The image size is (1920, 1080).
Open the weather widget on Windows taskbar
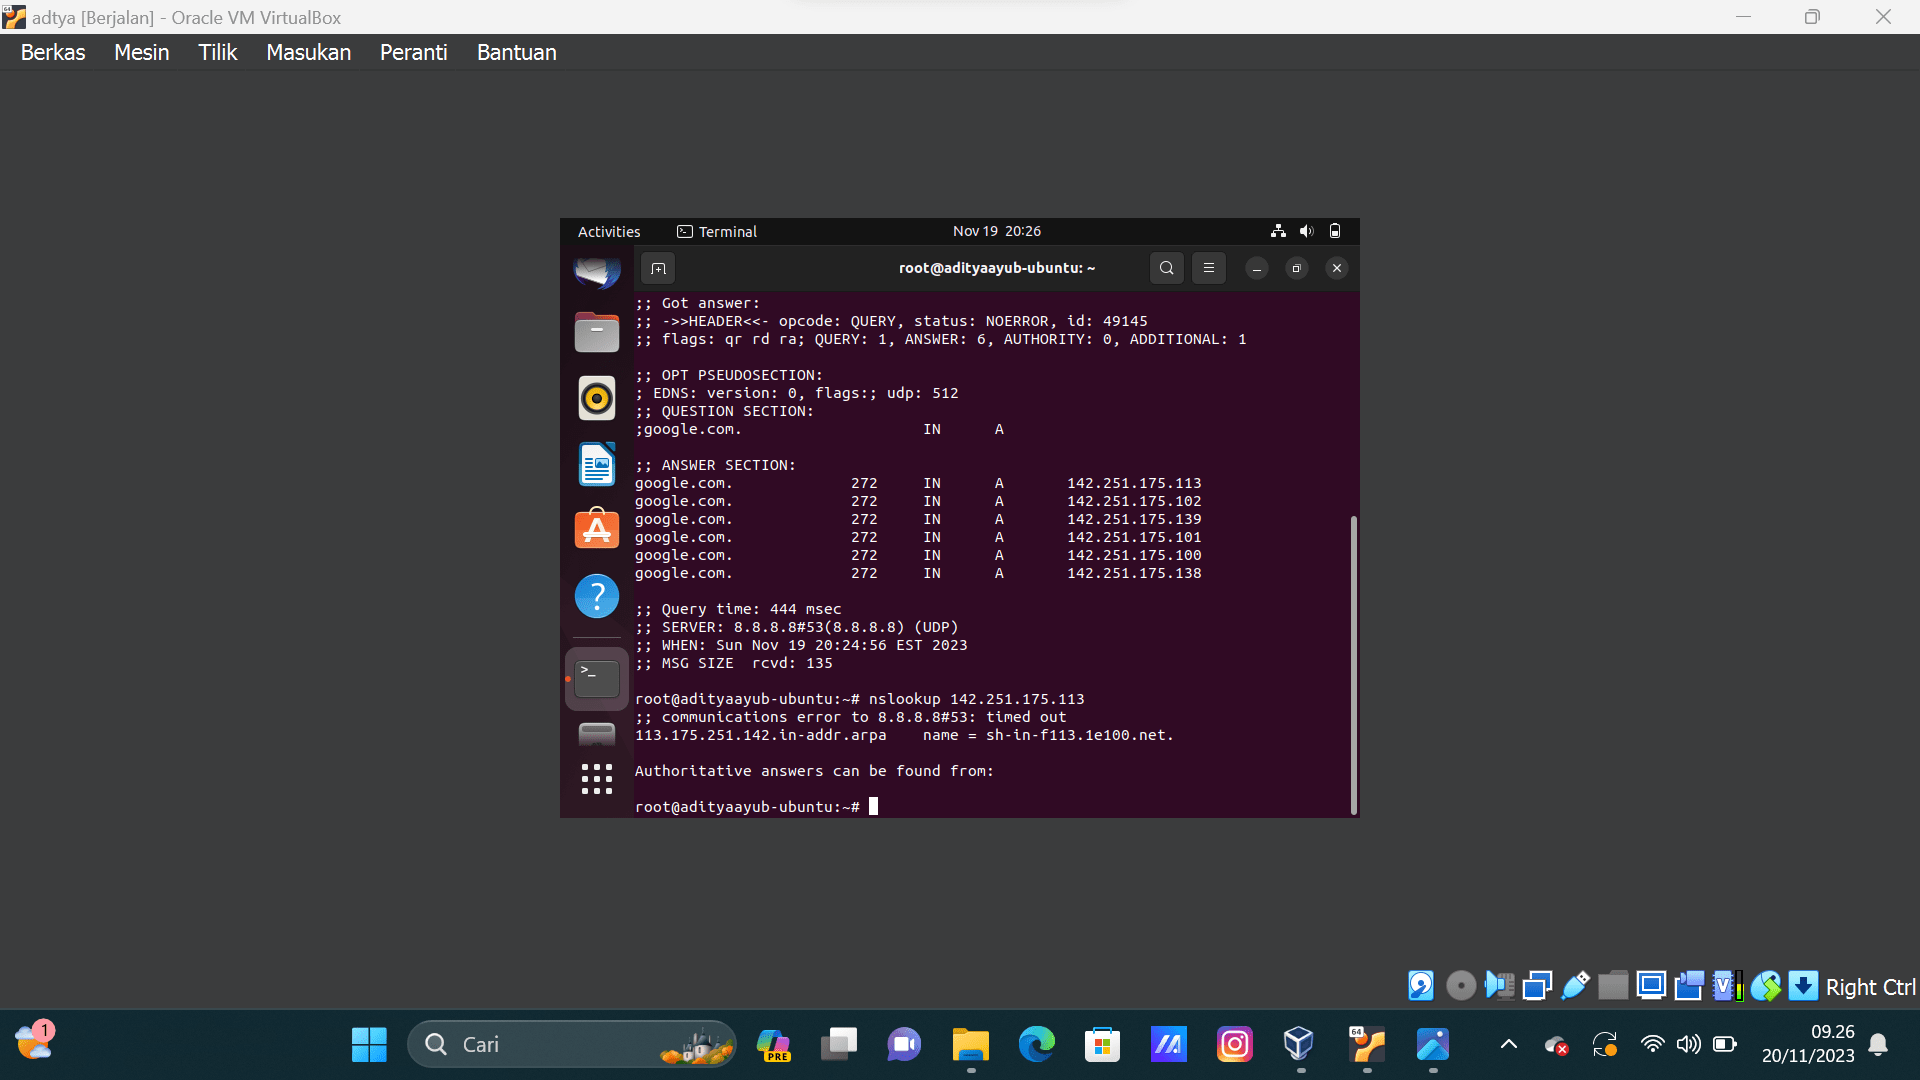click(35, 1043)
